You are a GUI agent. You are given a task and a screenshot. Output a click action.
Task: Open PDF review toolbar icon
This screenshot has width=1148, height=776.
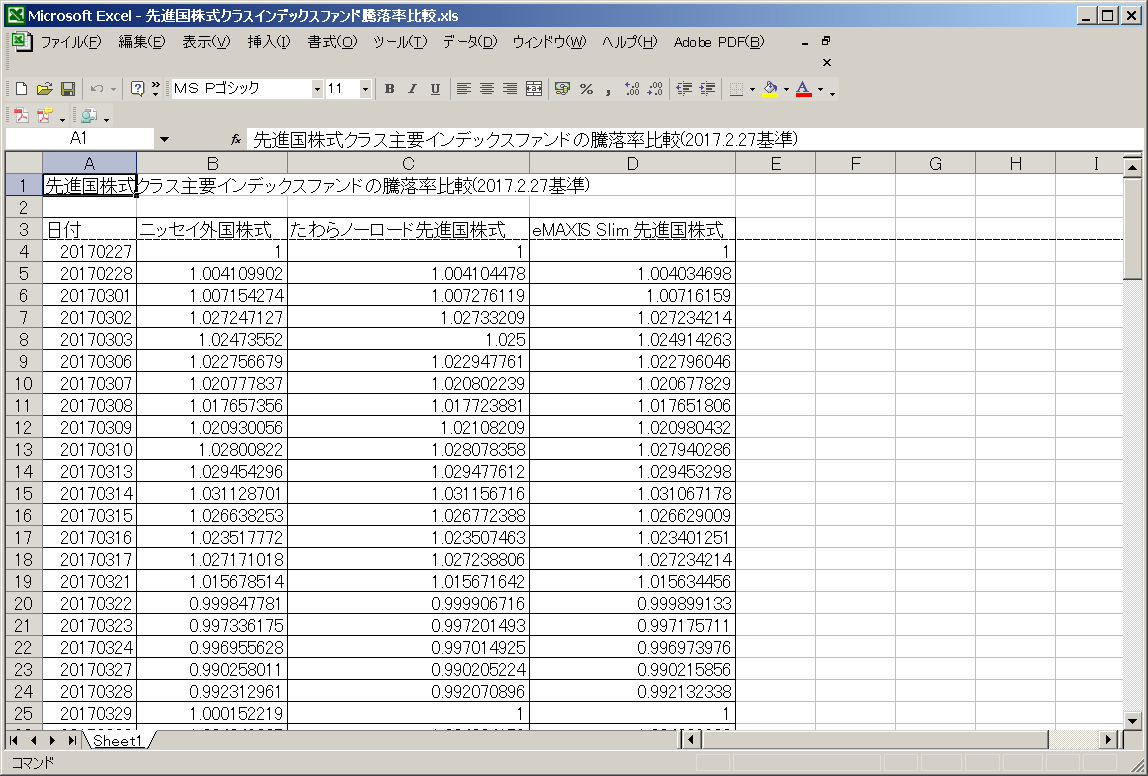[89, 116]
